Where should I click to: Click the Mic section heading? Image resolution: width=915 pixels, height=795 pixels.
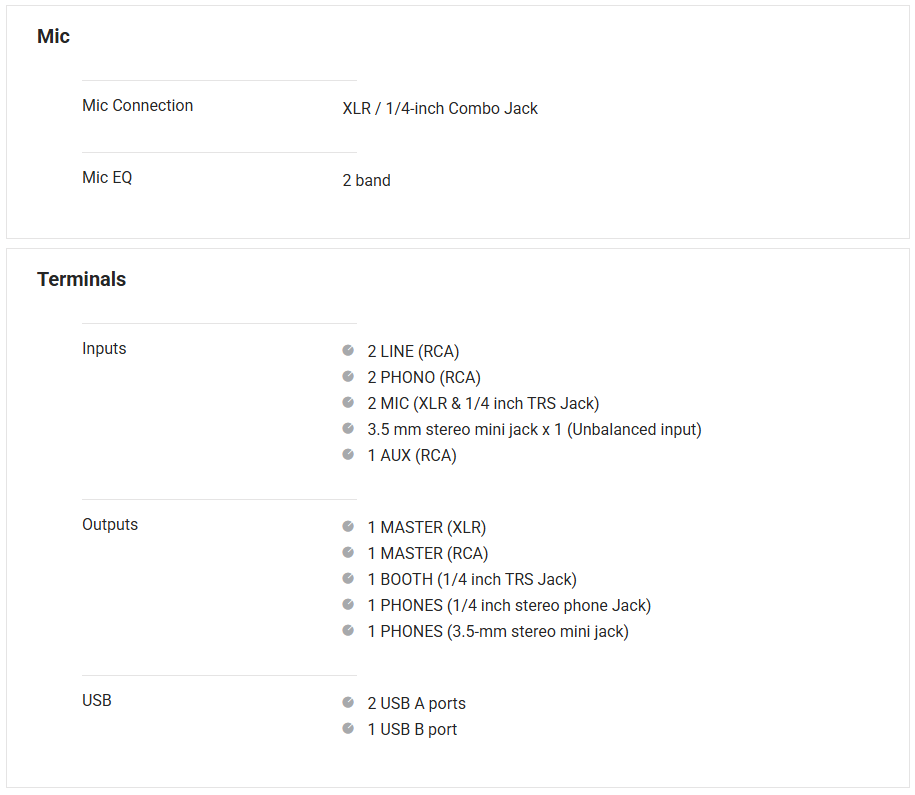click(53, 37)
